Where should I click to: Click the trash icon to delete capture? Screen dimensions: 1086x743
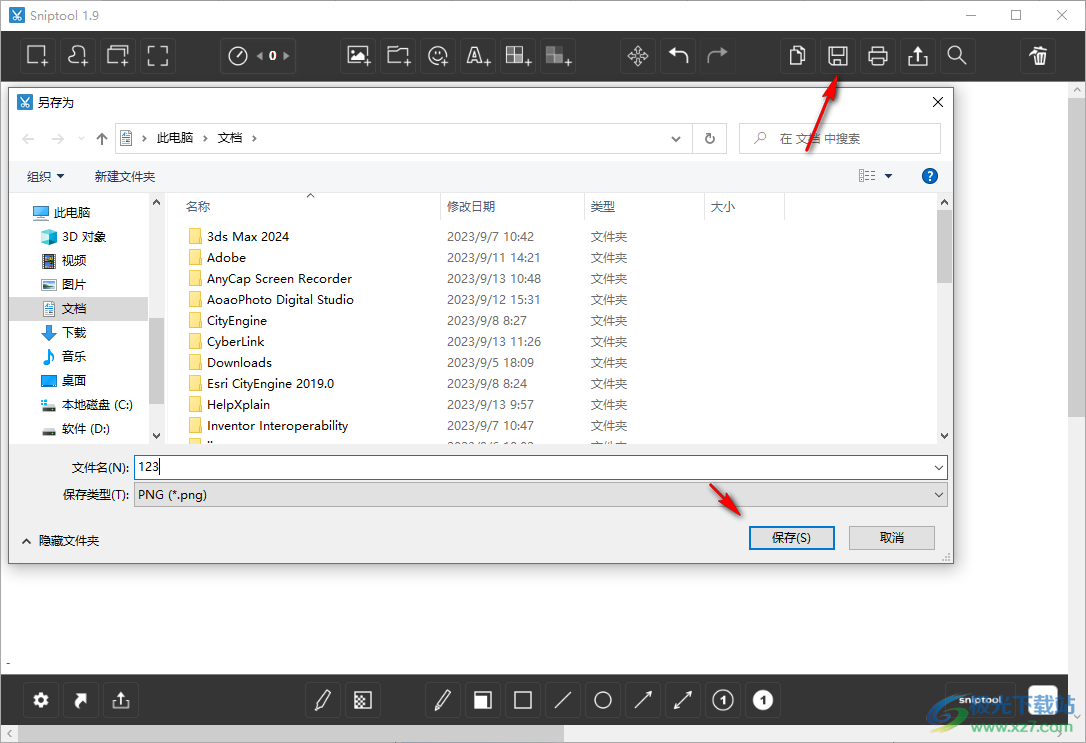[1037, 56]
